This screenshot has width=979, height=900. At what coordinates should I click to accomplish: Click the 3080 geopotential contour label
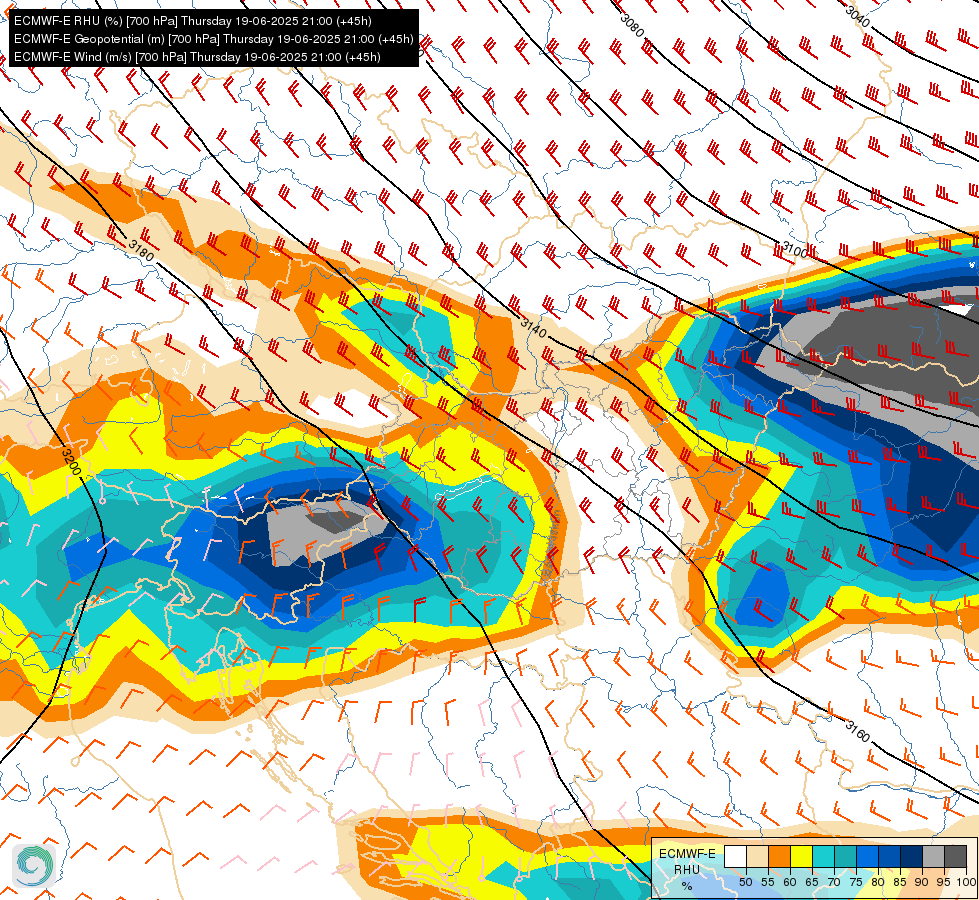[x=632, y=26]
